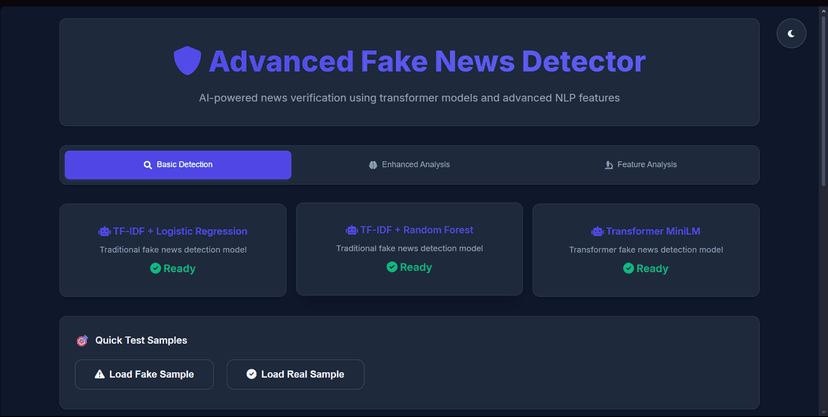Load the fake news sample
Screen dimensions: 828x417
pos(144,374)
